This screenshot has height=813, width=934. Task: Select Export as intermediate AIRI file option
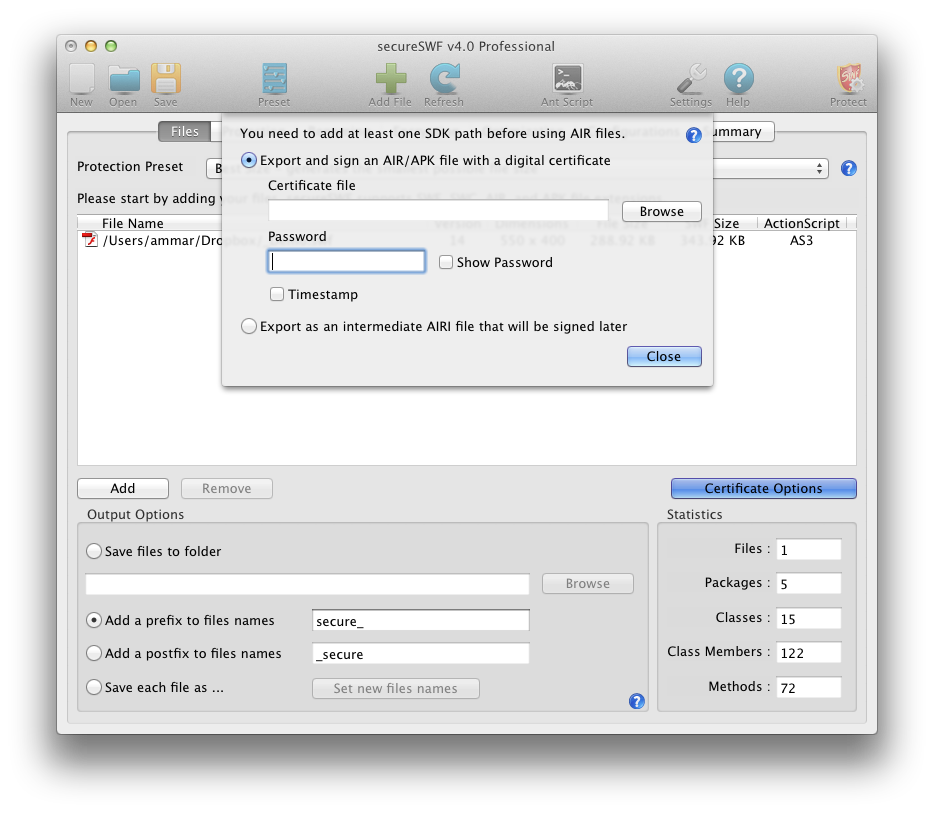coord(249,327)
